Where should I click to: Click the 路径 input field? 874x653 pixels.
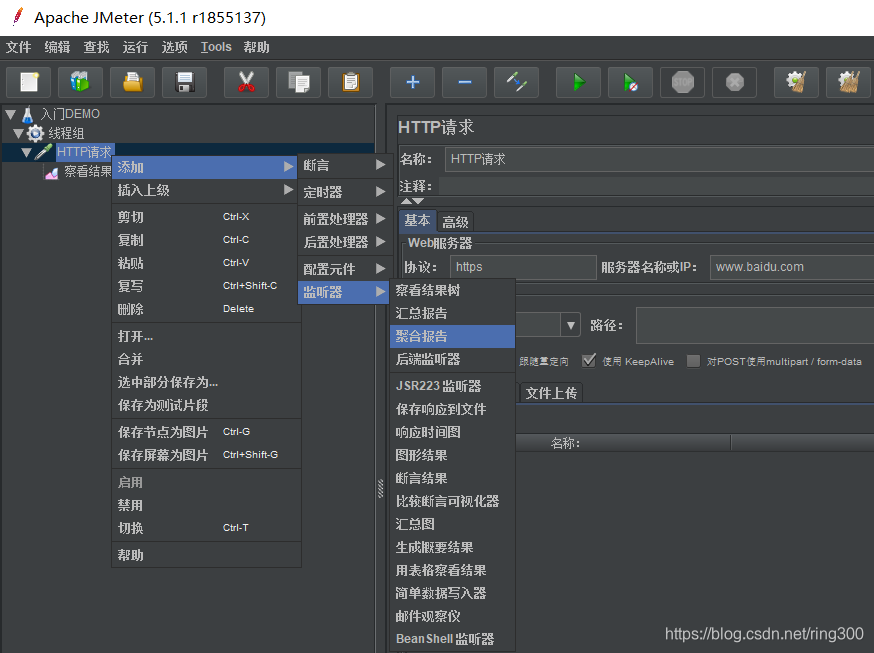[x=755, y=325]
